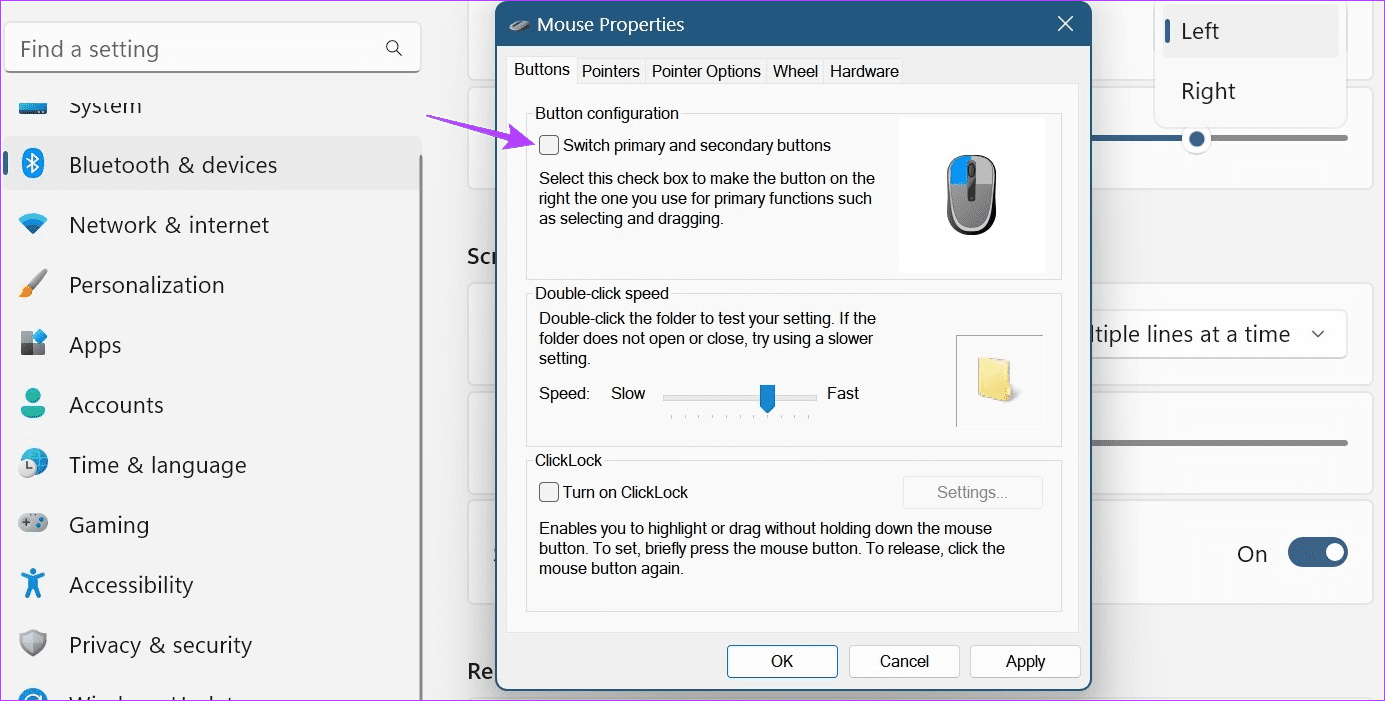Viewport: 1385px width, 701px height.
Task: Click the Network & internet wifi icon
Action: (33, 225)
